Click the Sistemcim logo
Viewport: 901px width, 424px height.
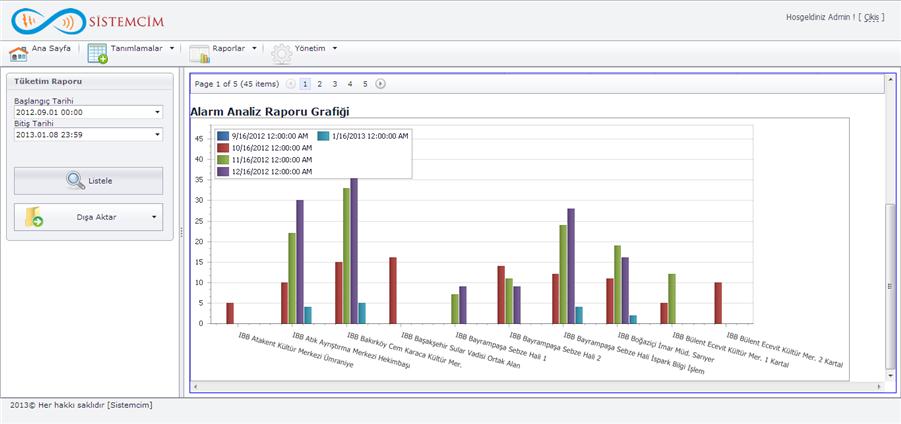pos(83,20)
